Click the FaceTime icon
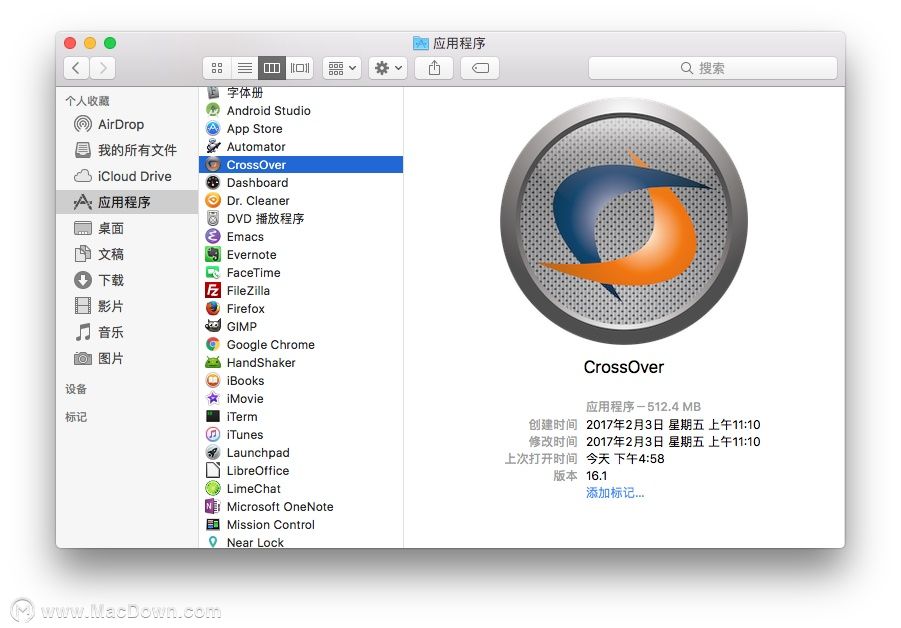The width and height of the screenshot is (901, 628). (213, 272)
